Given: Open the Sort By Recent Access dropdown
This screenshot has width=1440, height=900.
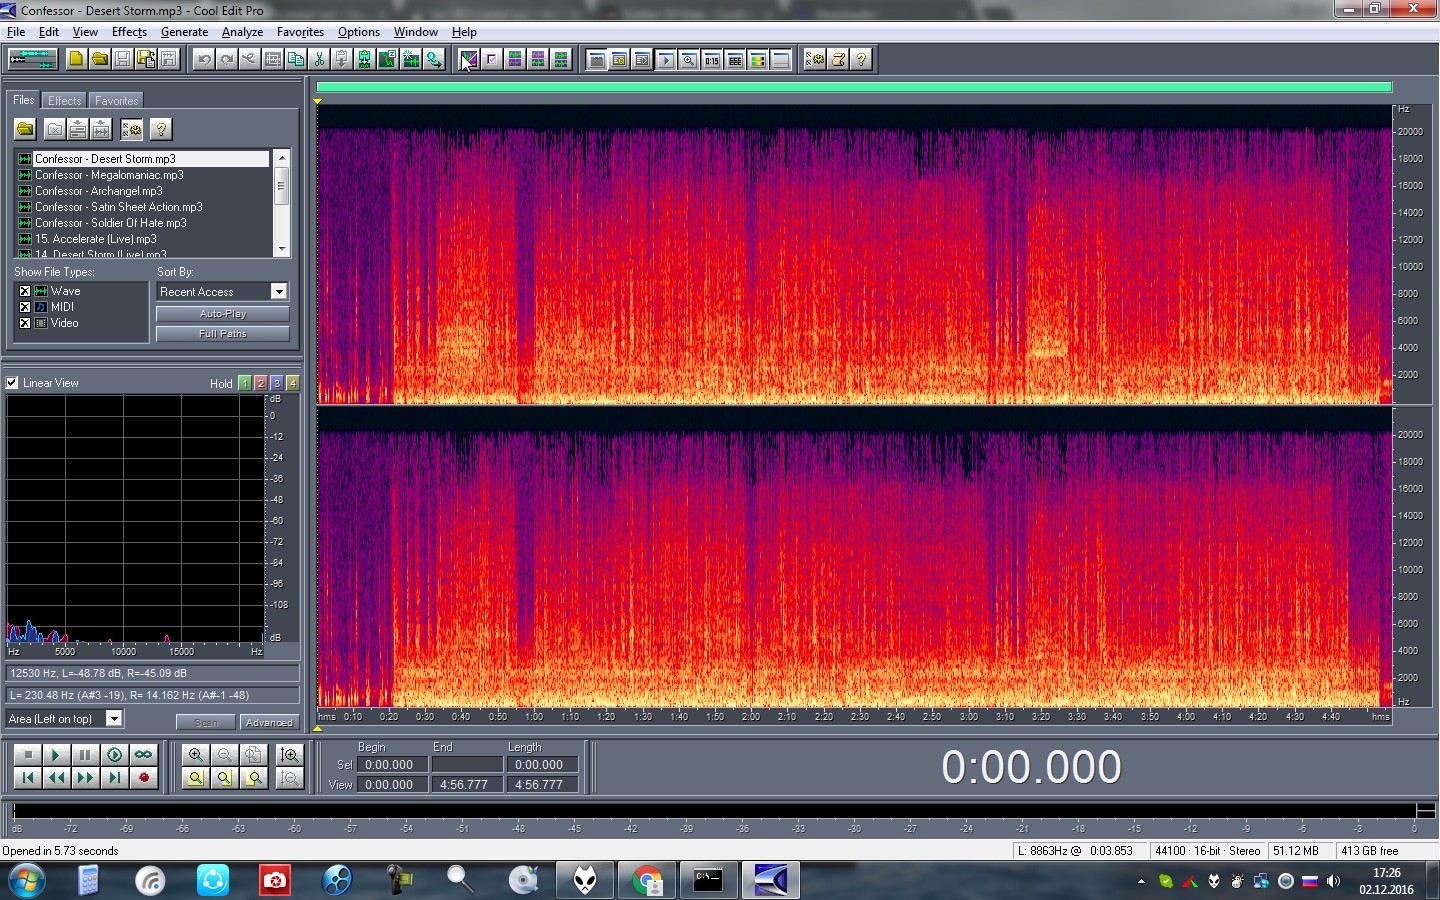Looking at the screenshot, I should coord(279,291).
